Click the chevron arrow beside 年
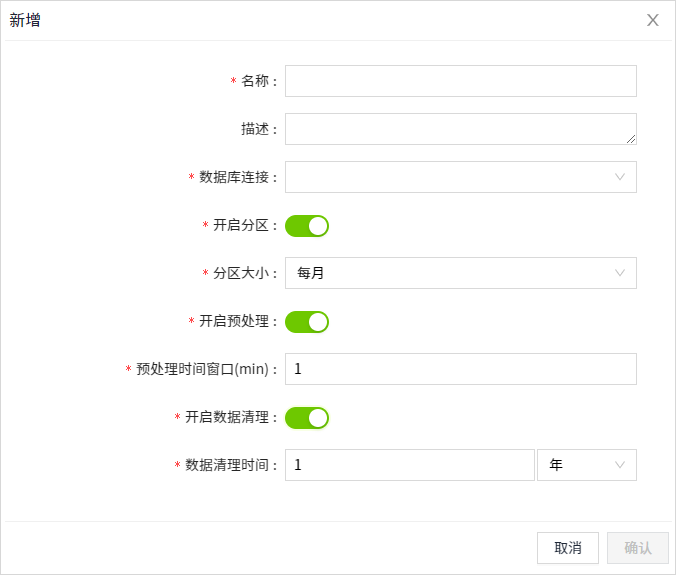 point(620,465)
